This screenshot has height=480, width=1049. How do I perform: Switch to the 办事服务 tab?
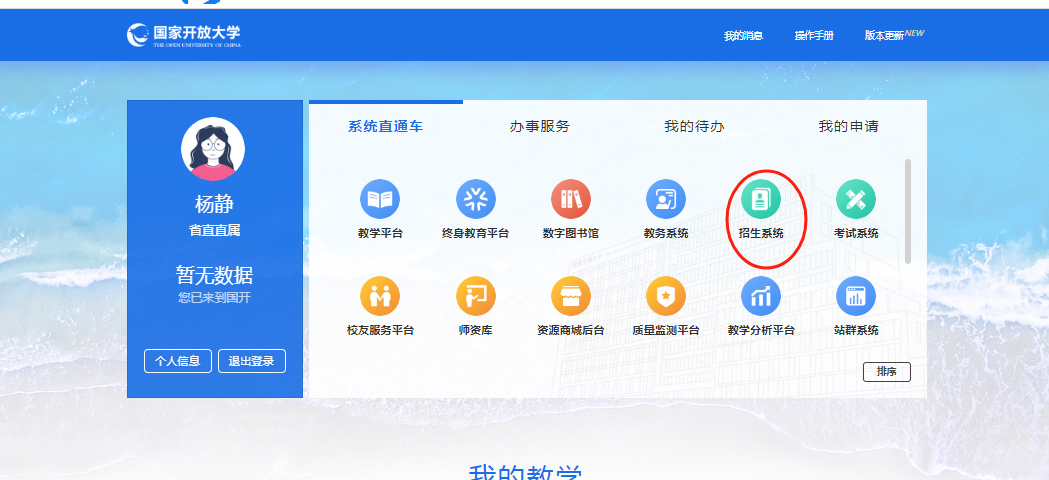point(540,127)
